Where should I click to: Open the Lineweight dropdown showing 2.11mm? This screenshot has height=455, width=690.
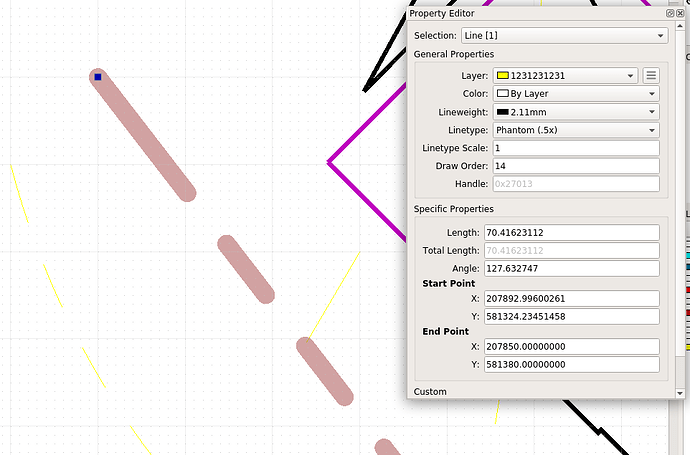576,112
